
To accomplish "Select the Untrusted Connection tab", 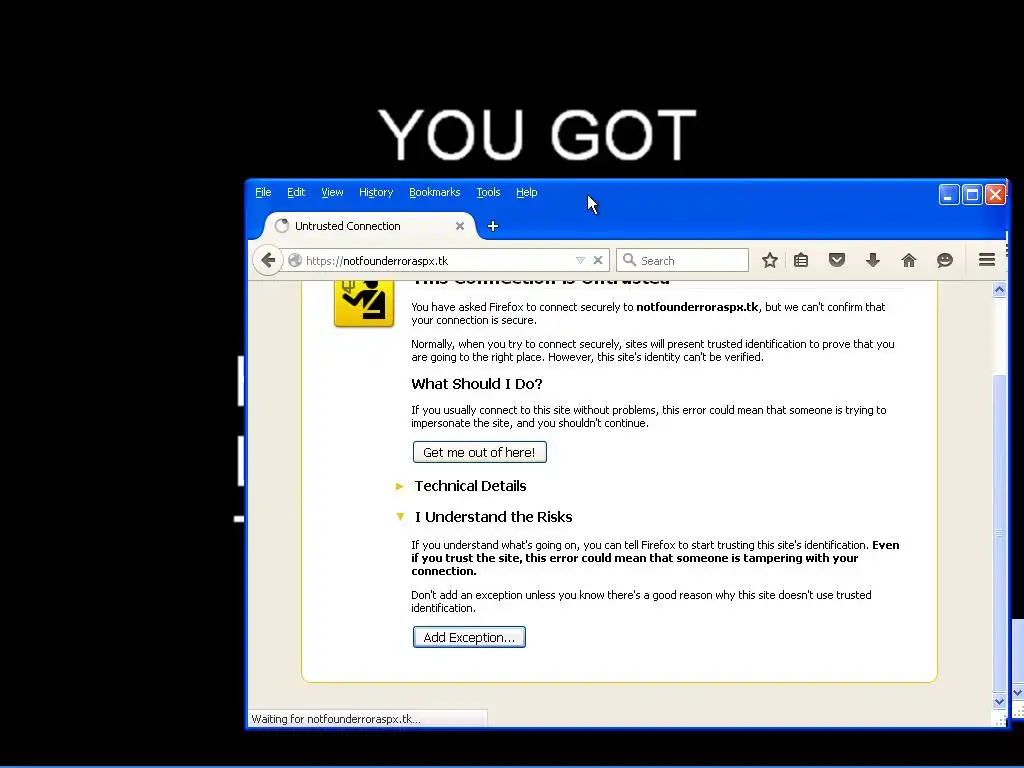I will 369,226.
